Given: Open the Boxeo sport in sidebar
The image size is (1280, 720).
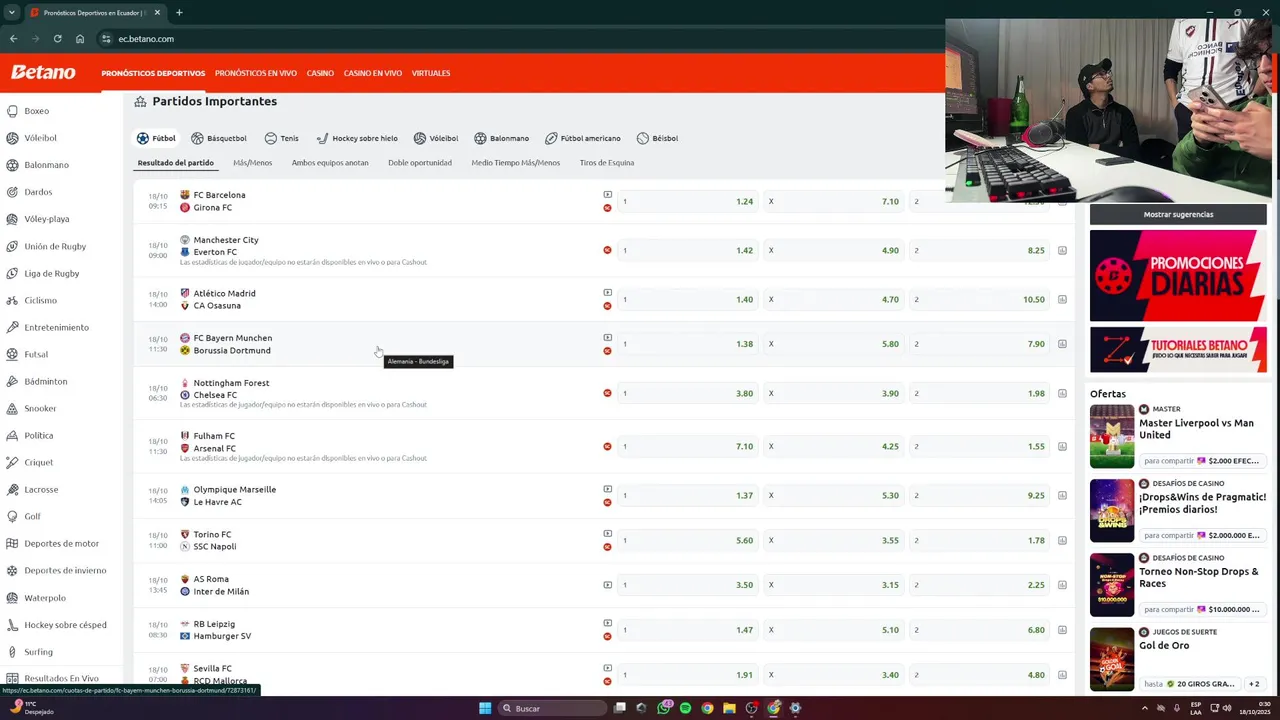Looking at the screenshot, I should pos(36,111).
